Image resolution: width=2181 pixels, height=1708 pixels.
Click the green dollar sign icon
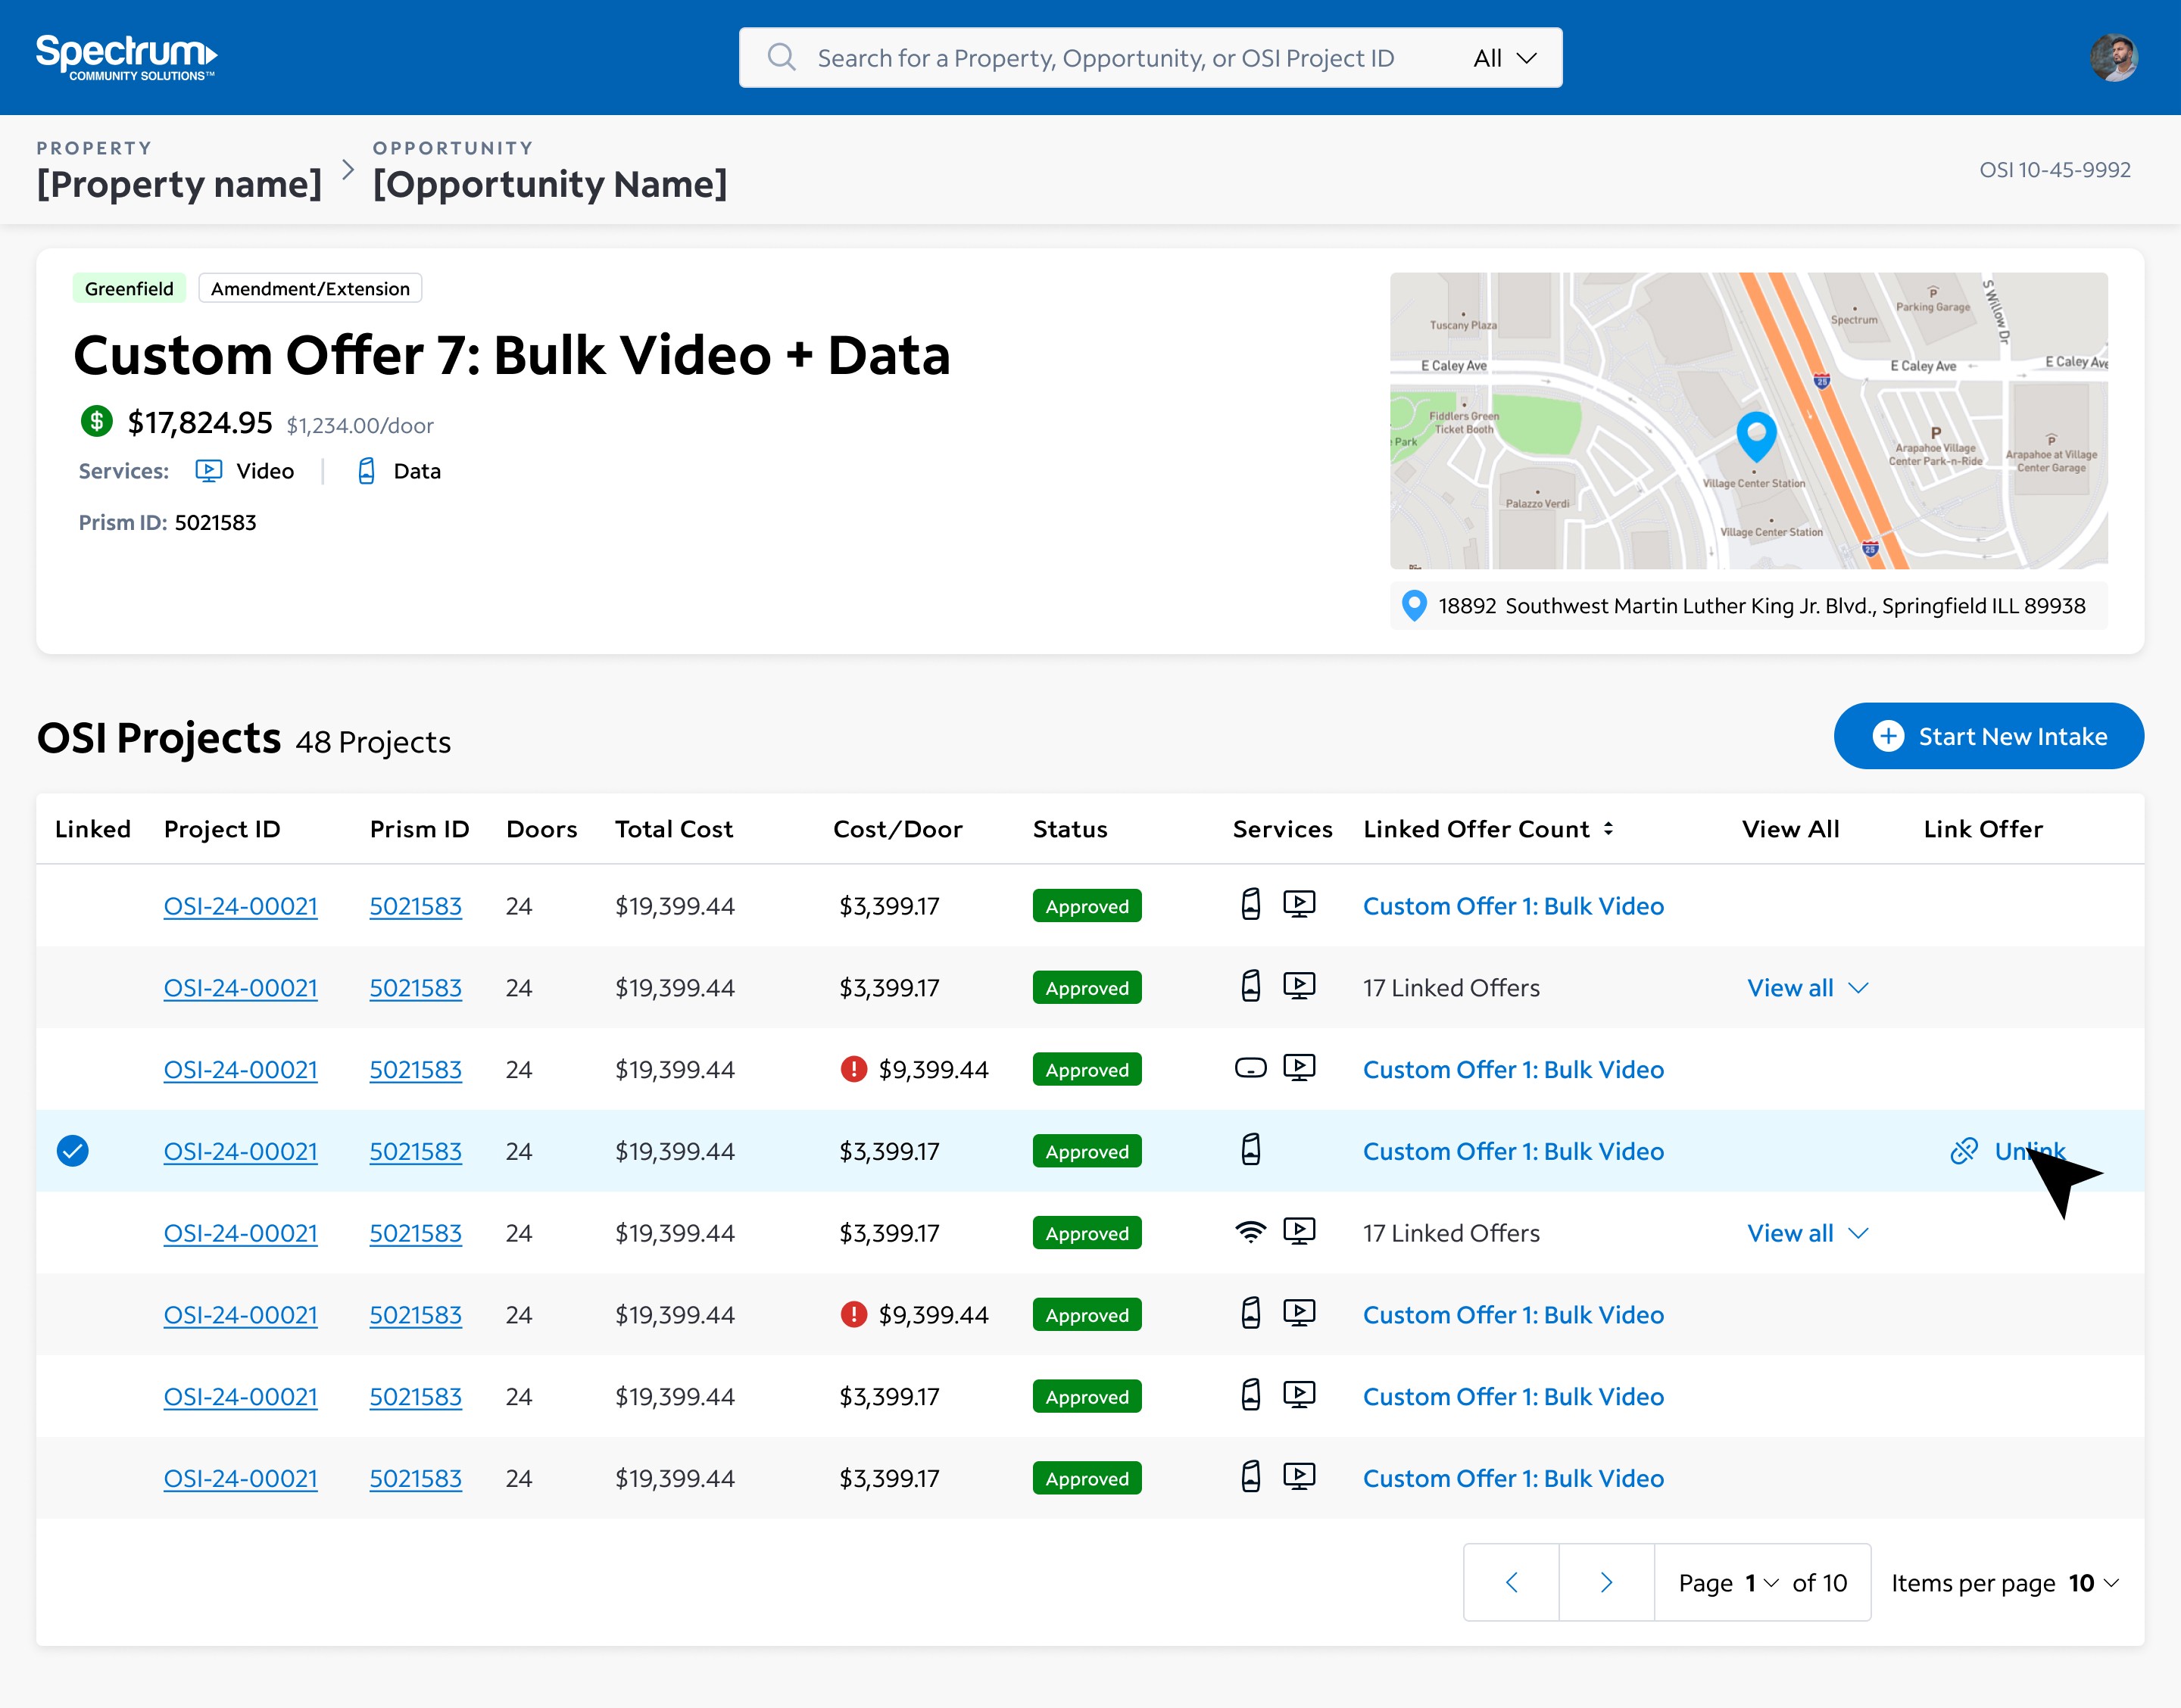pyautogui.click(x=96, y=421)
